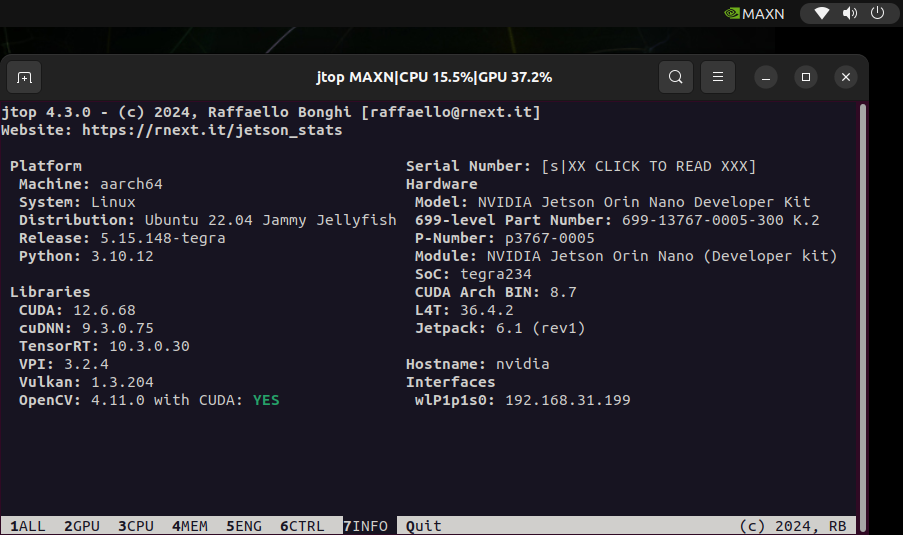Click the Wi-Fi status icon in the top bar
Viewport: 903px width, 535px height.
click(x=822, y=13)
